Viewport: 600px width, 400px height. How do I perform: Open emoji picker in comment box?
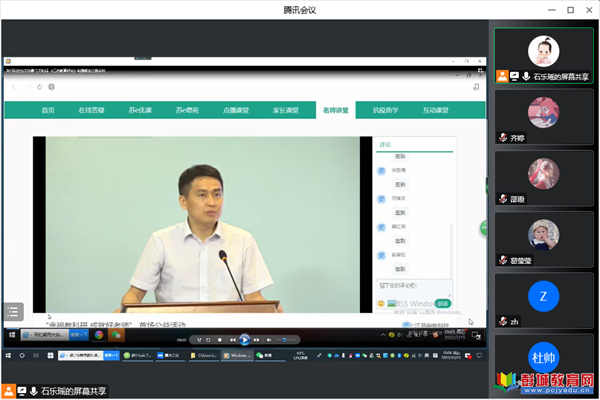click(x=381, y=304)
